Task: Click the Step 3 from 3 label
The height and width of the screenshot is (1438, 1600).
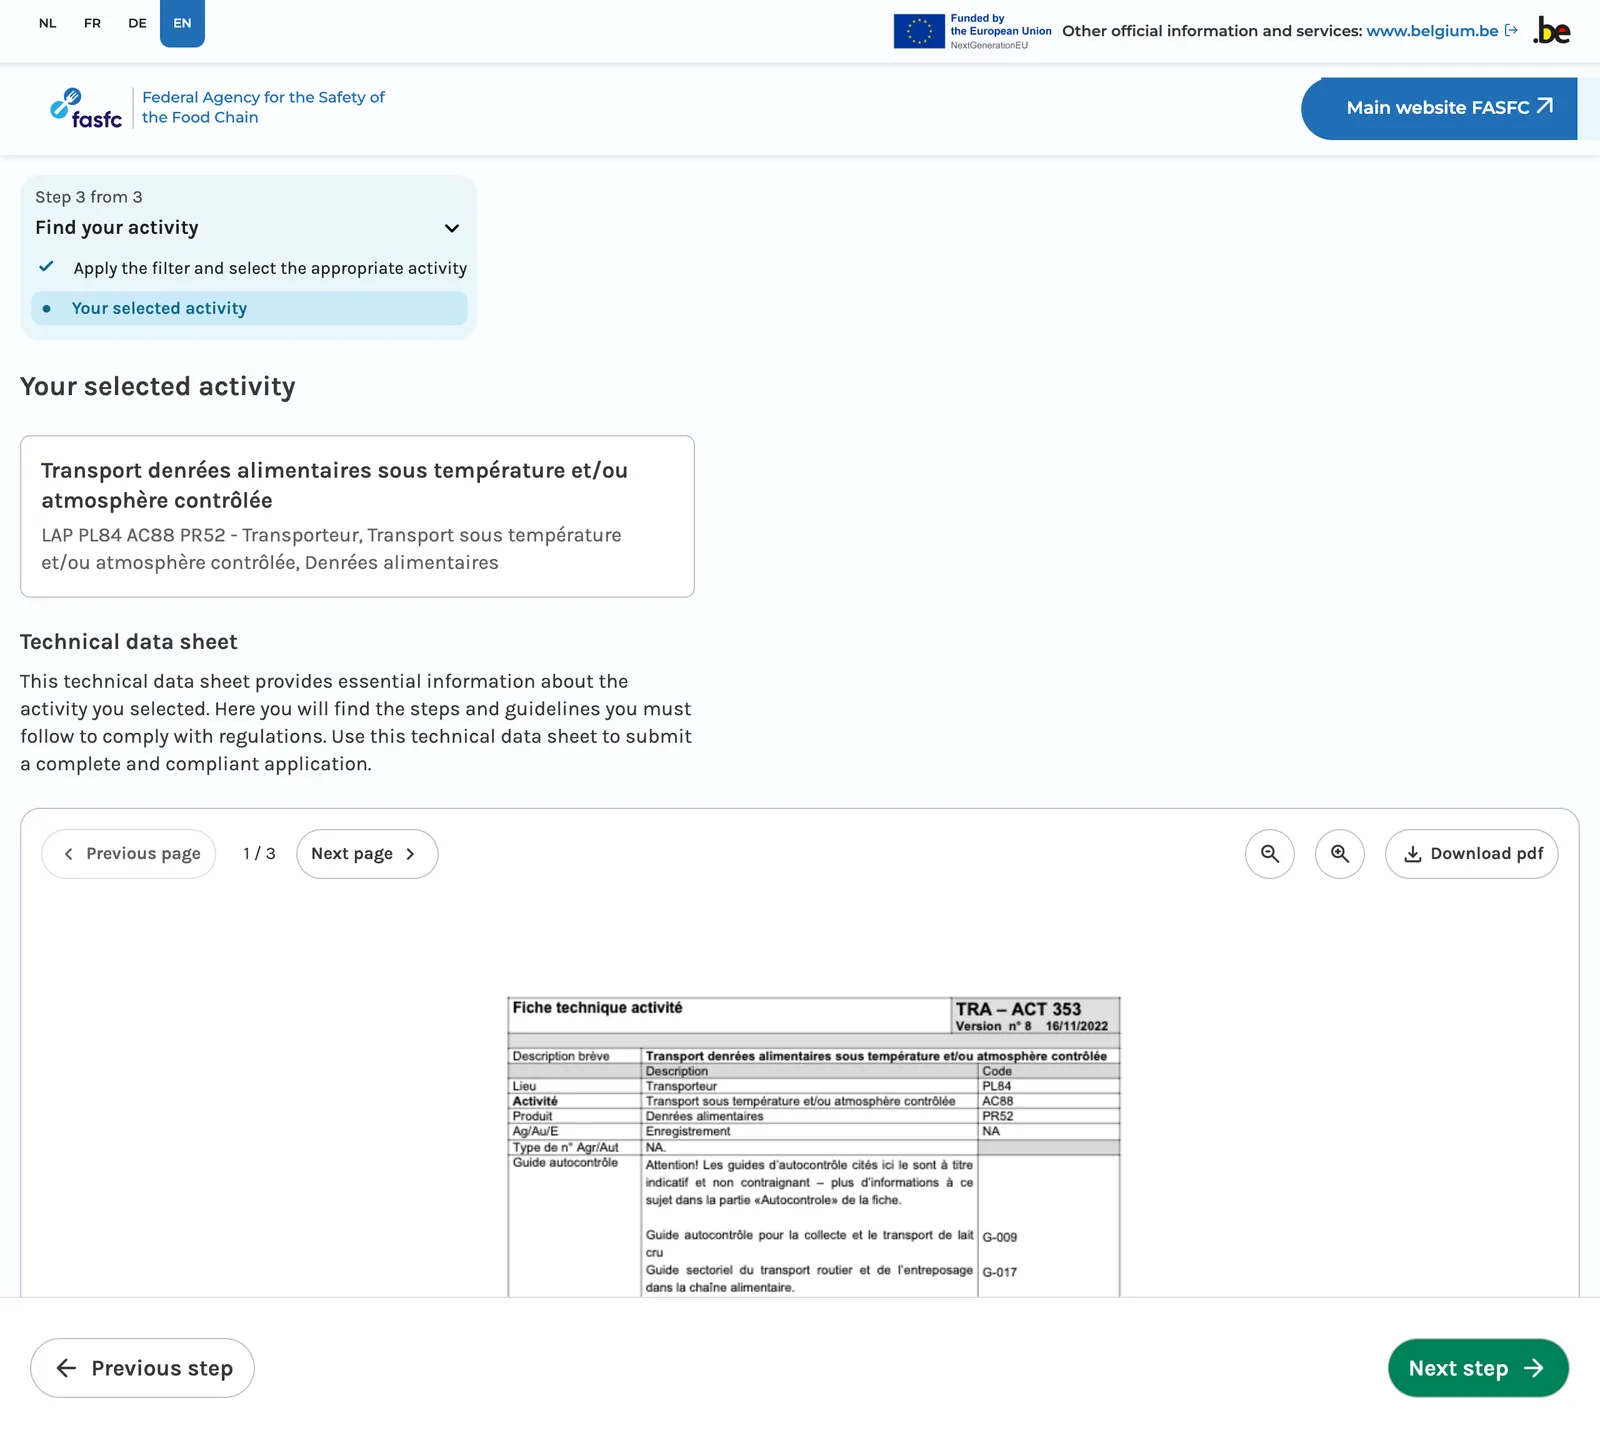Action: click(89, 197)
